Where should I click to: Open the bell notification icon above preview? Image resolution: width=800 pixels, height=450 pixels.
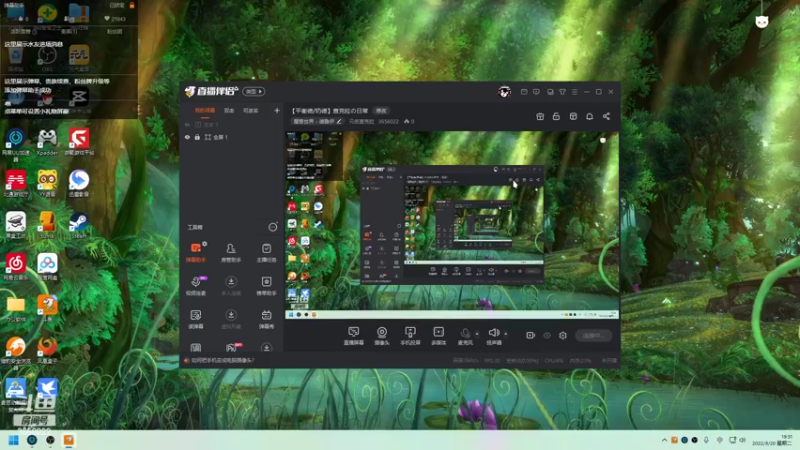pos(589,116)
